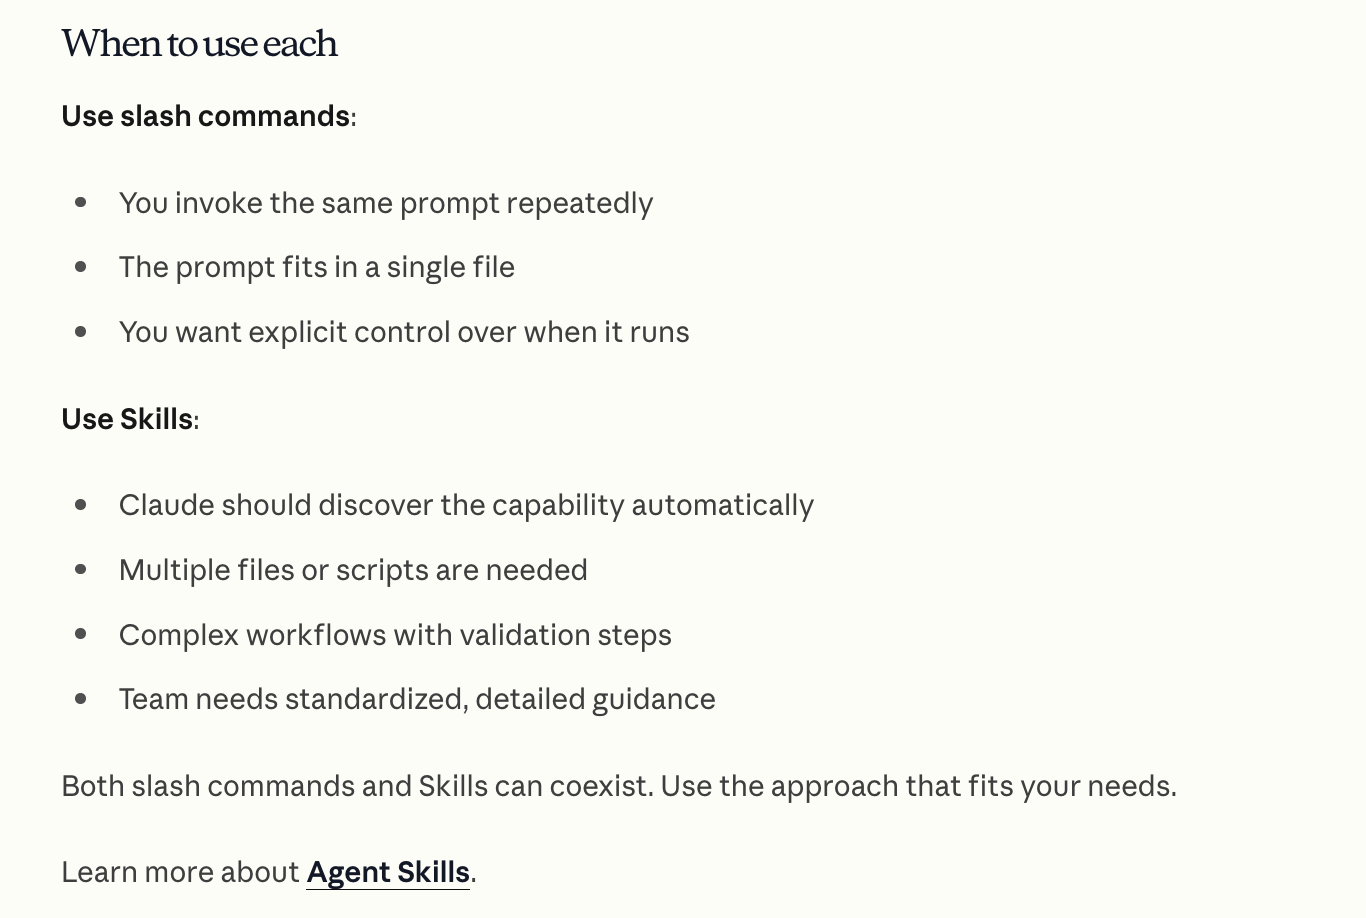Viewport: 1366px width, 918px height.
Task: Click the "When to use each" heading
Action: coord(199,43)
